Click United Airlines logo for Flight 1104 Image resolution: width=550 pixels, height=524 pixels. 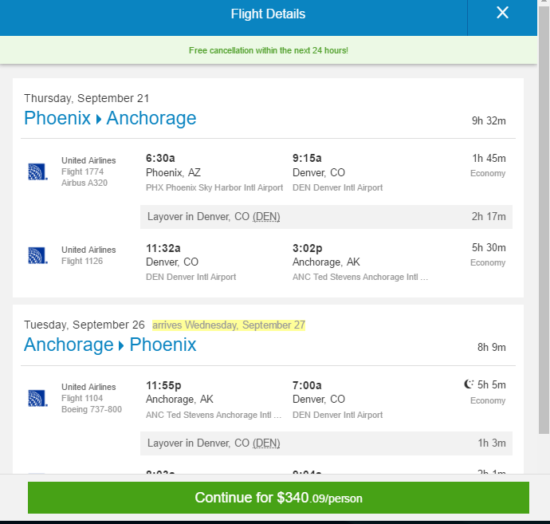(x=38, y=398)
